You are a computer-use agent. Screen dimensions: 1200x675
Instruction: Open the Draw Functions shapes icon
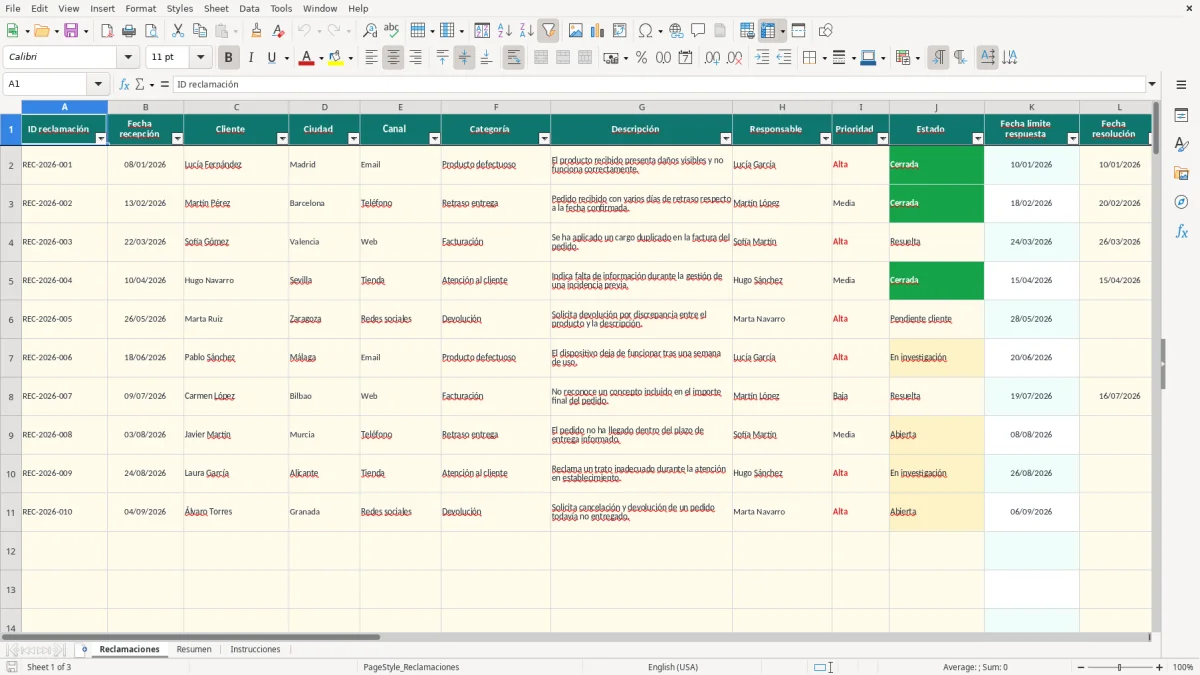(x=825, y=31)
